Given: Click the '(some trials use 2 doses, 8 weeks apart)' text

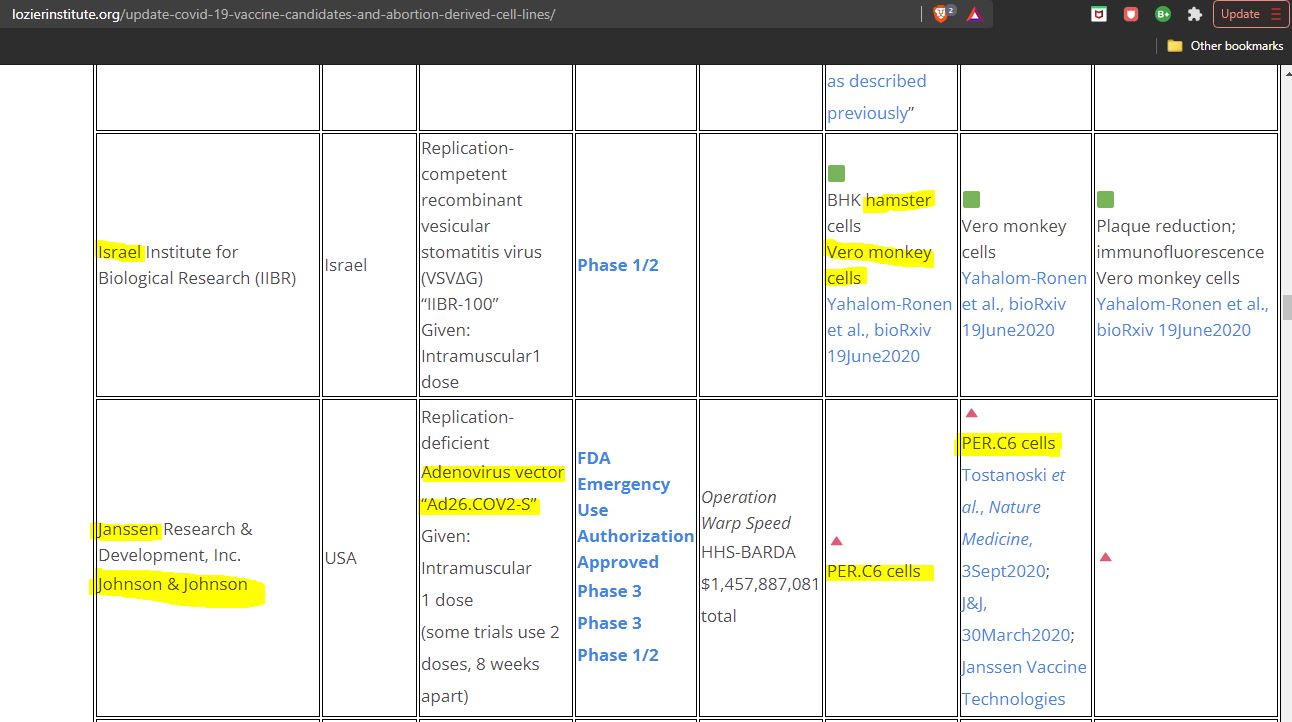Looking at the screenshot, I should point(490,664).
